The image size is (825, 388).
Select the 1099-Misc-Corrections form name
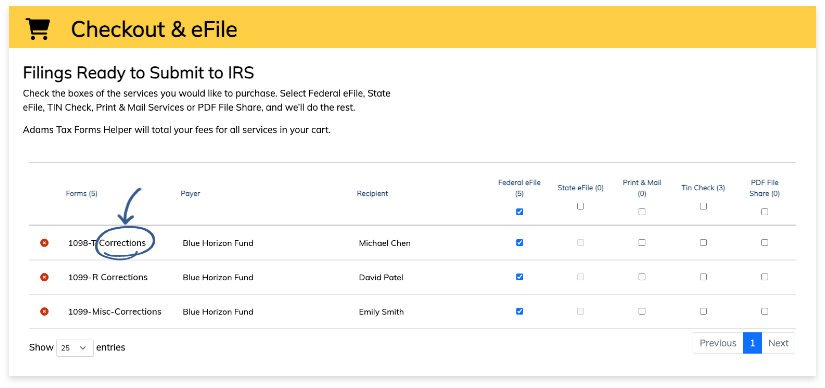pyautogui.click(x=115, y=312)
